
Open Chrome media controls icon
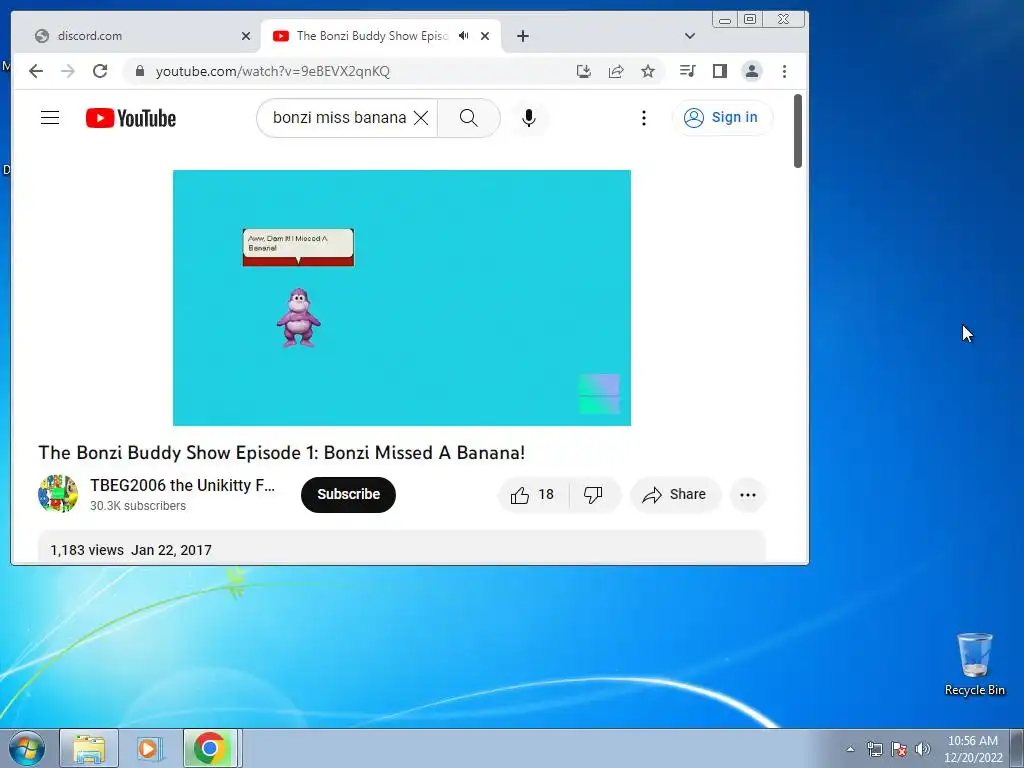[687, 71]
